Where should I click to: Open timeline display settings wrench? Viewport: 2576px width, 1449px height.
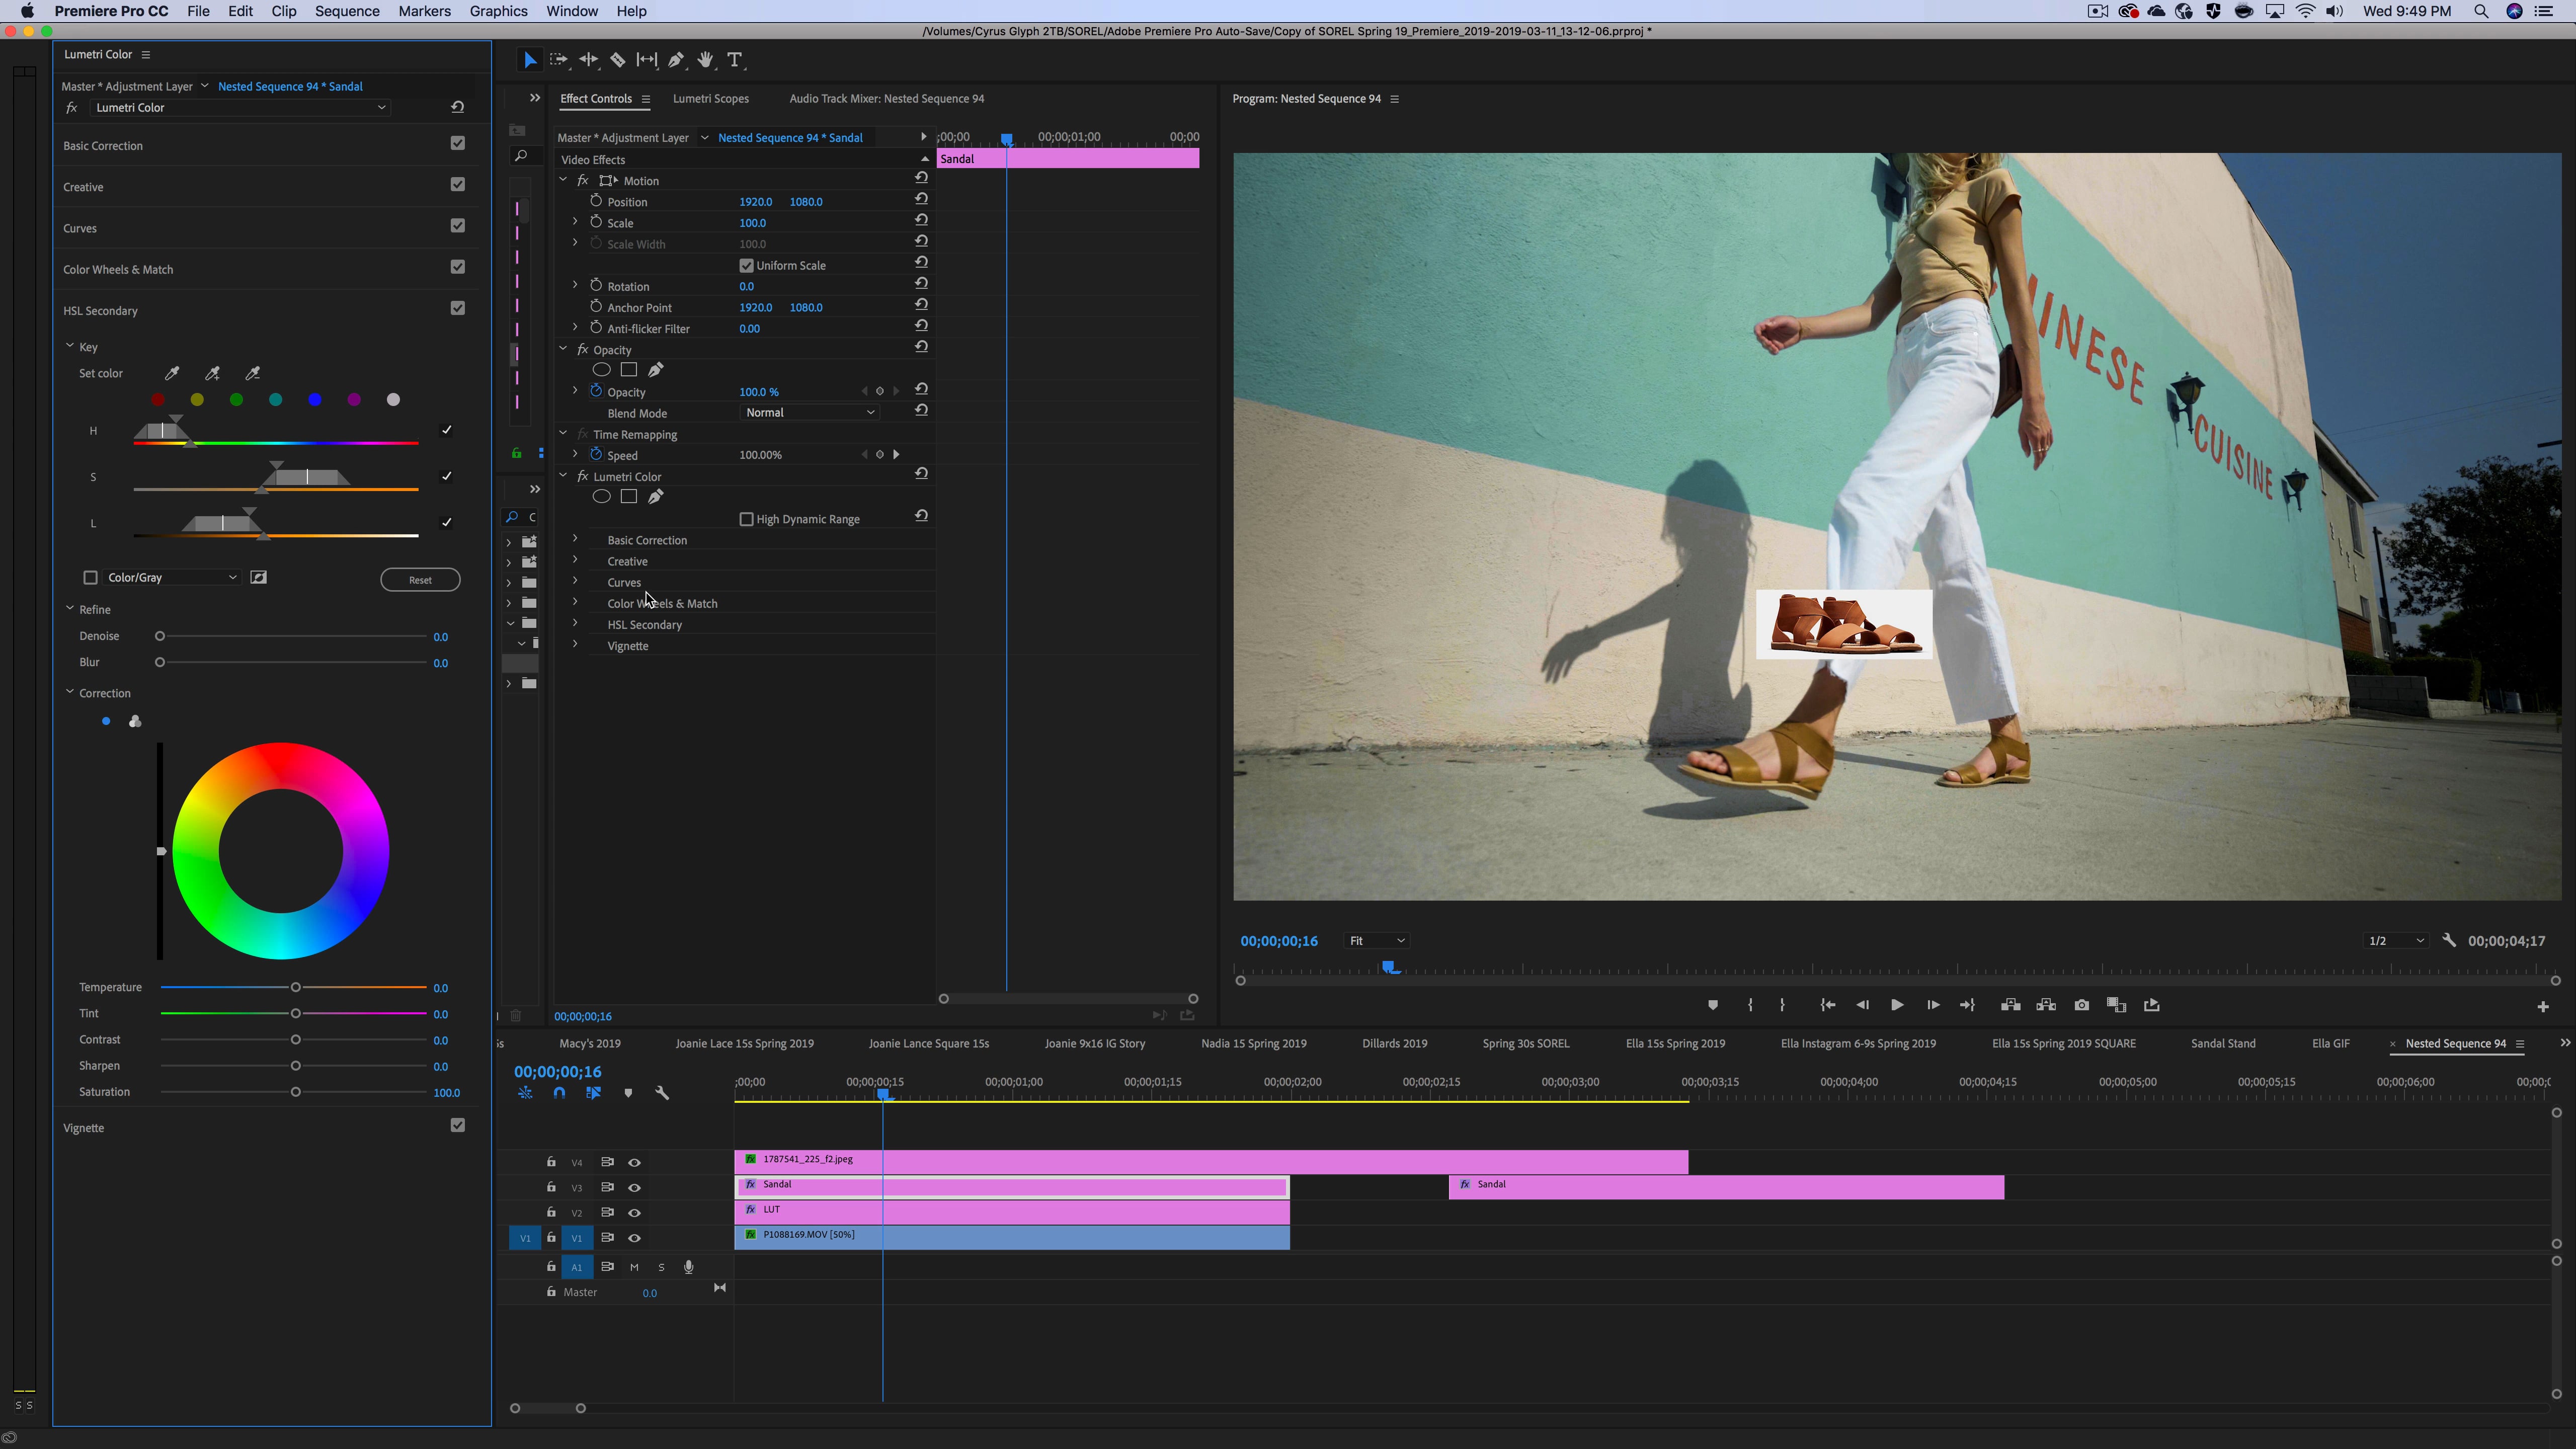point(661,1093)
